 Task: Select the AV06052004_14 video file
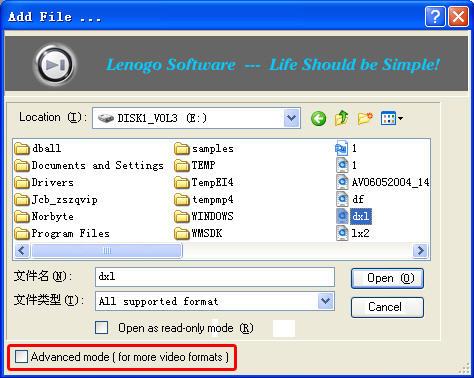[383, 182]
